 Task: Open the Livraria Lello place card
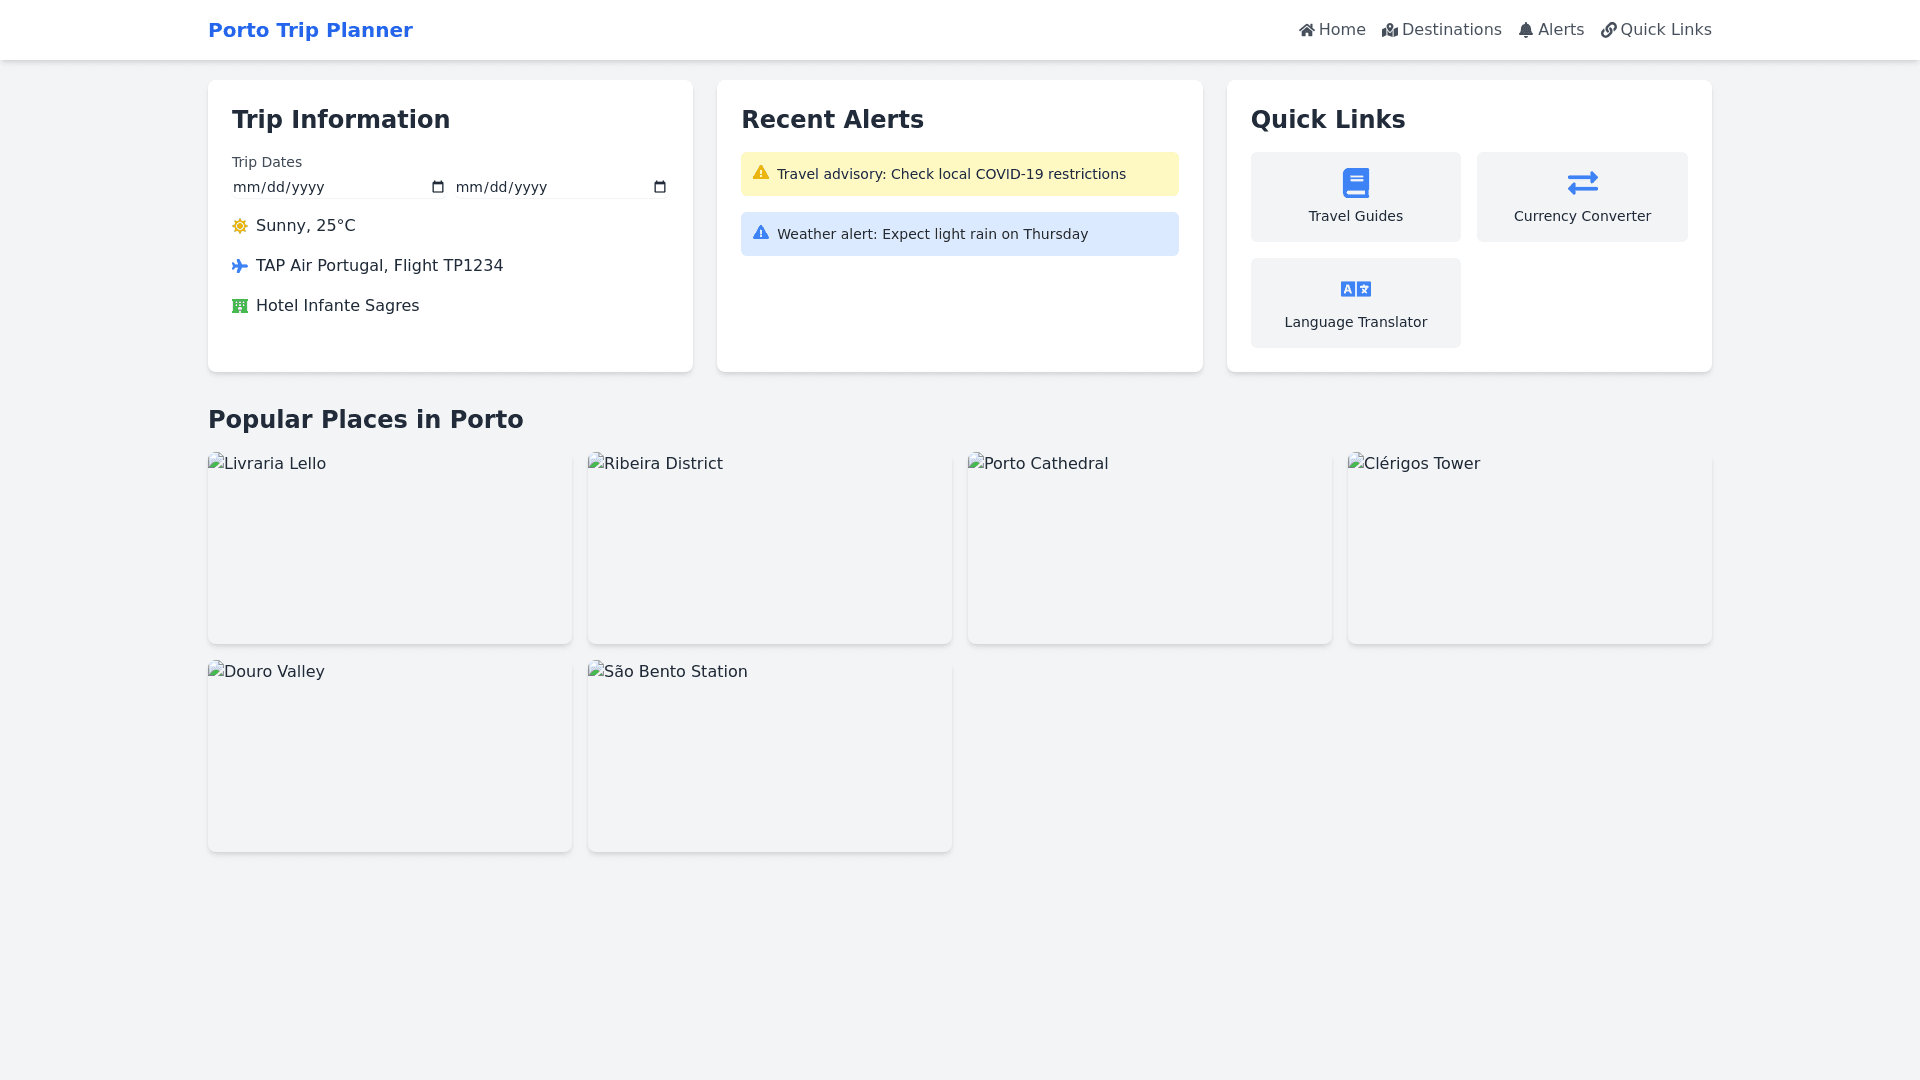(x=390, y=548)
